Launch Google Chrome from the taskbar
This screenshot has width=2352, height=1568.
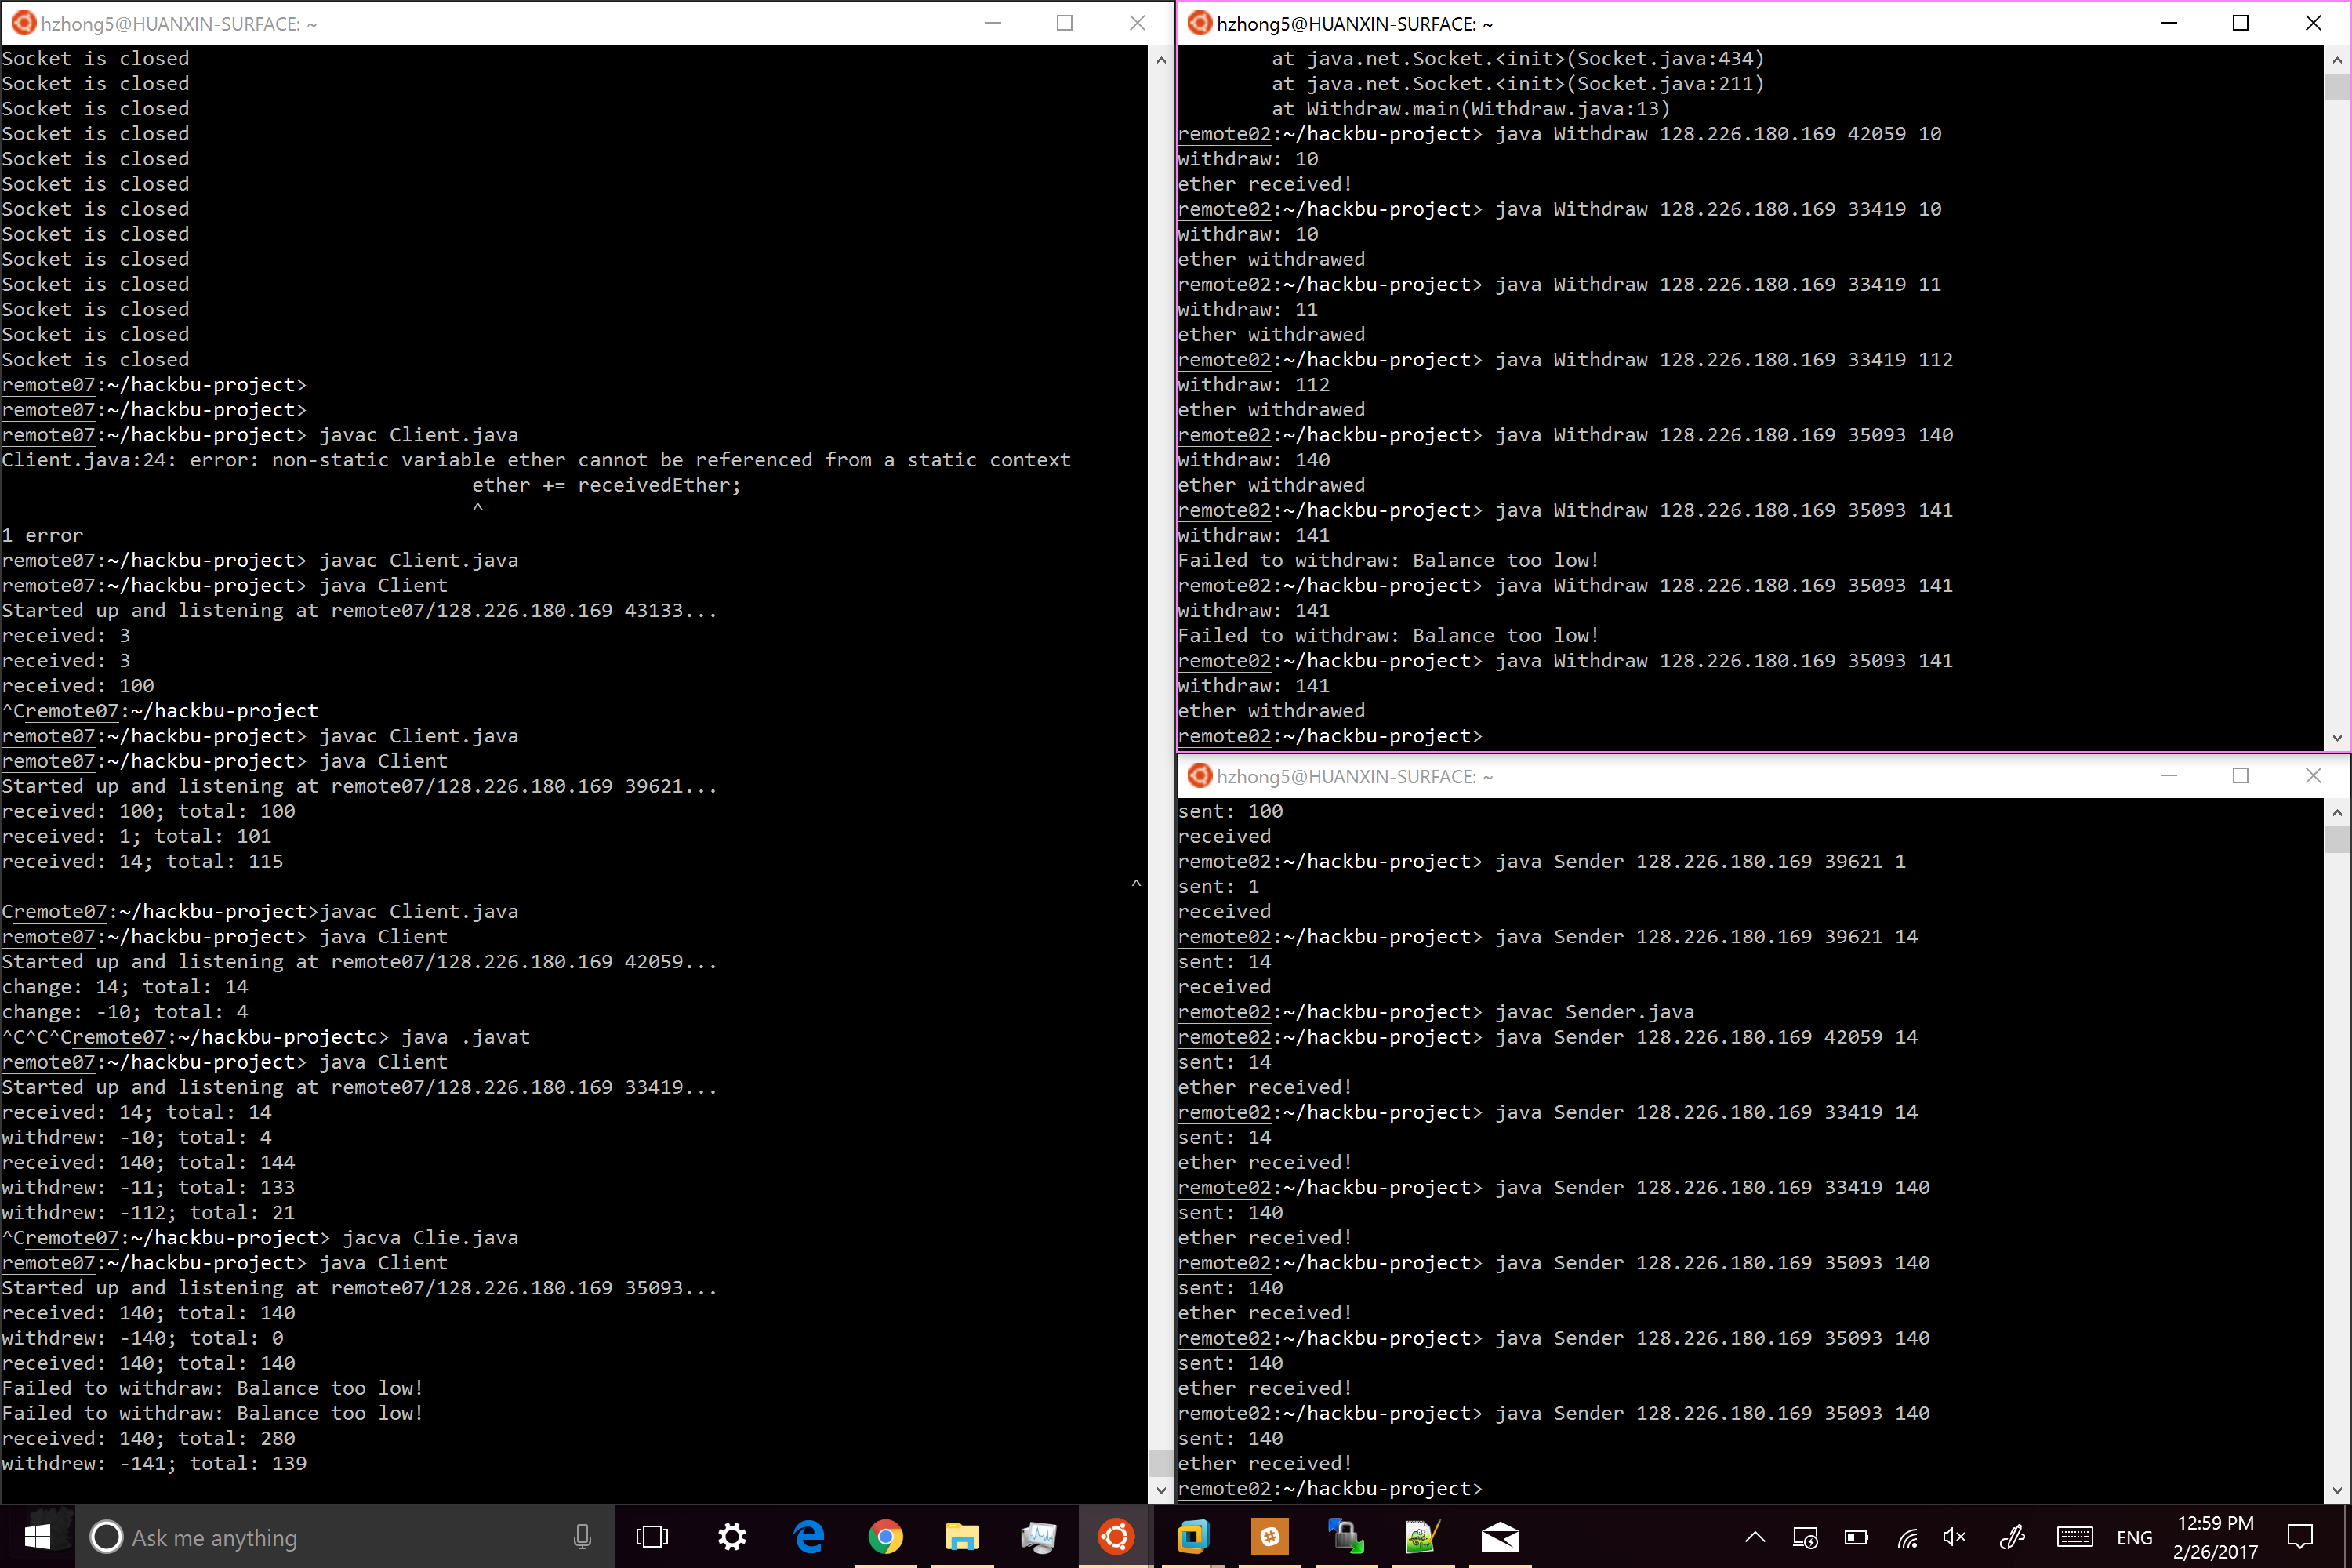point(885,1537)
